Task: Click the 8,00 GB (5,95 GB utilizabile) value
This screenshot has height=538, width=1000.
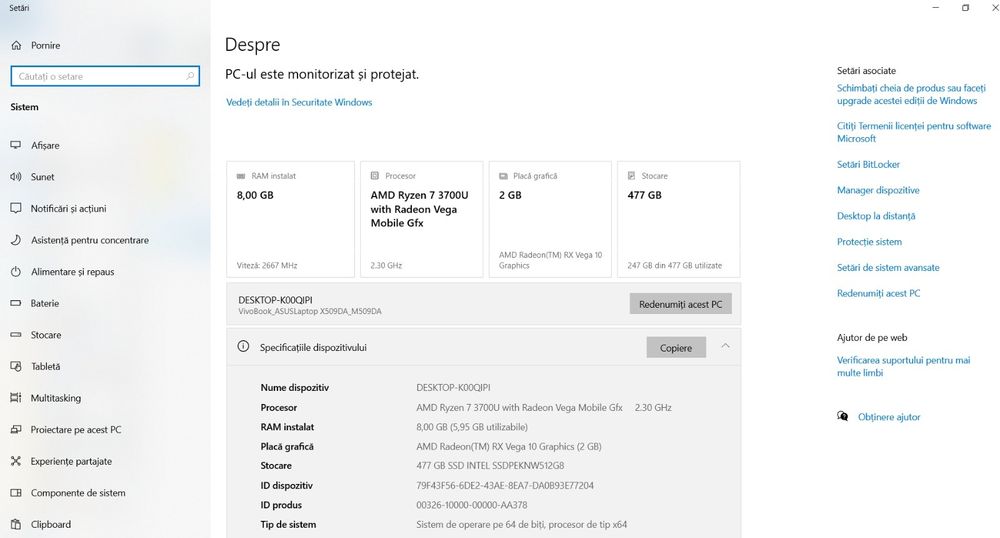Action: click(x=472, y=427)
